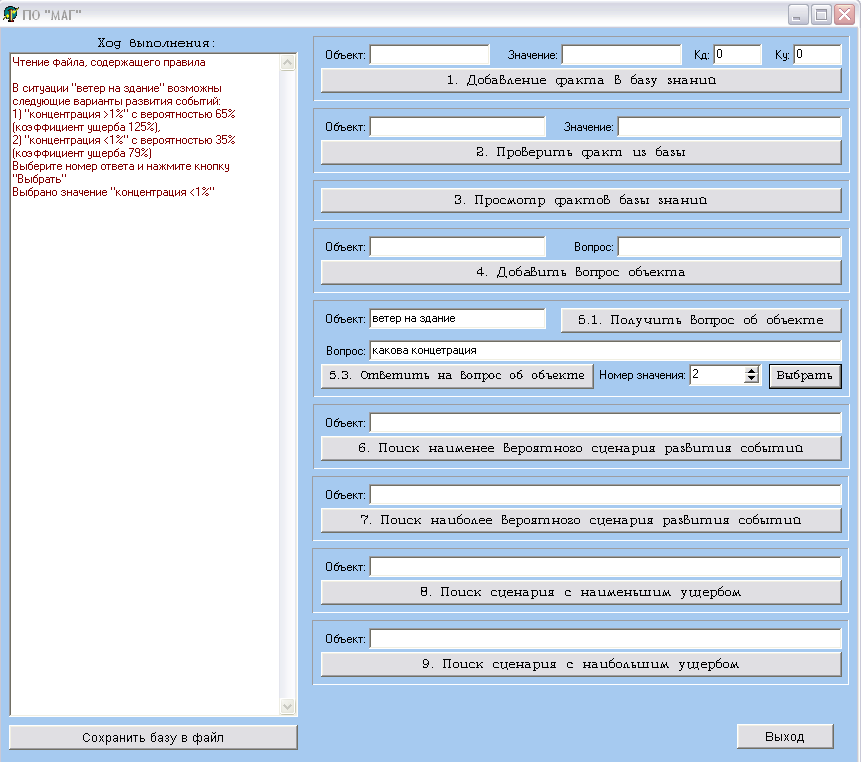Focus the Объект field in section 6
The height and width of the screenshot is (762, 861).
pos(606,423)
